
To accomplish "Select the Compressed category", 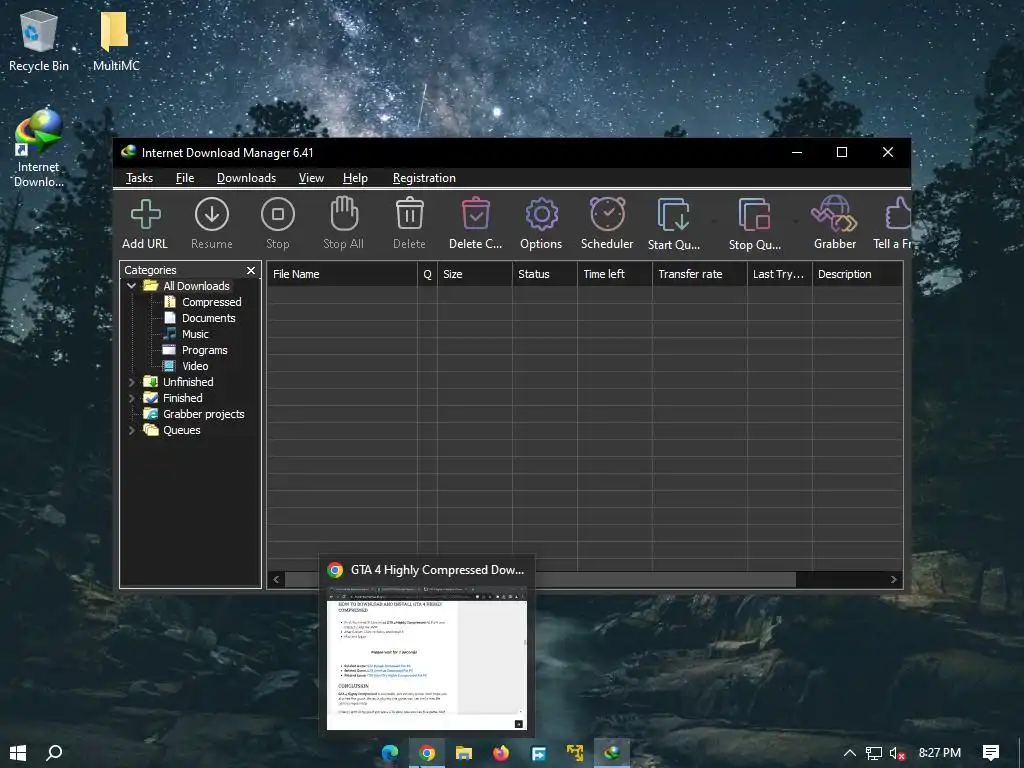I will pyautogui.click(x=202, y=302).
